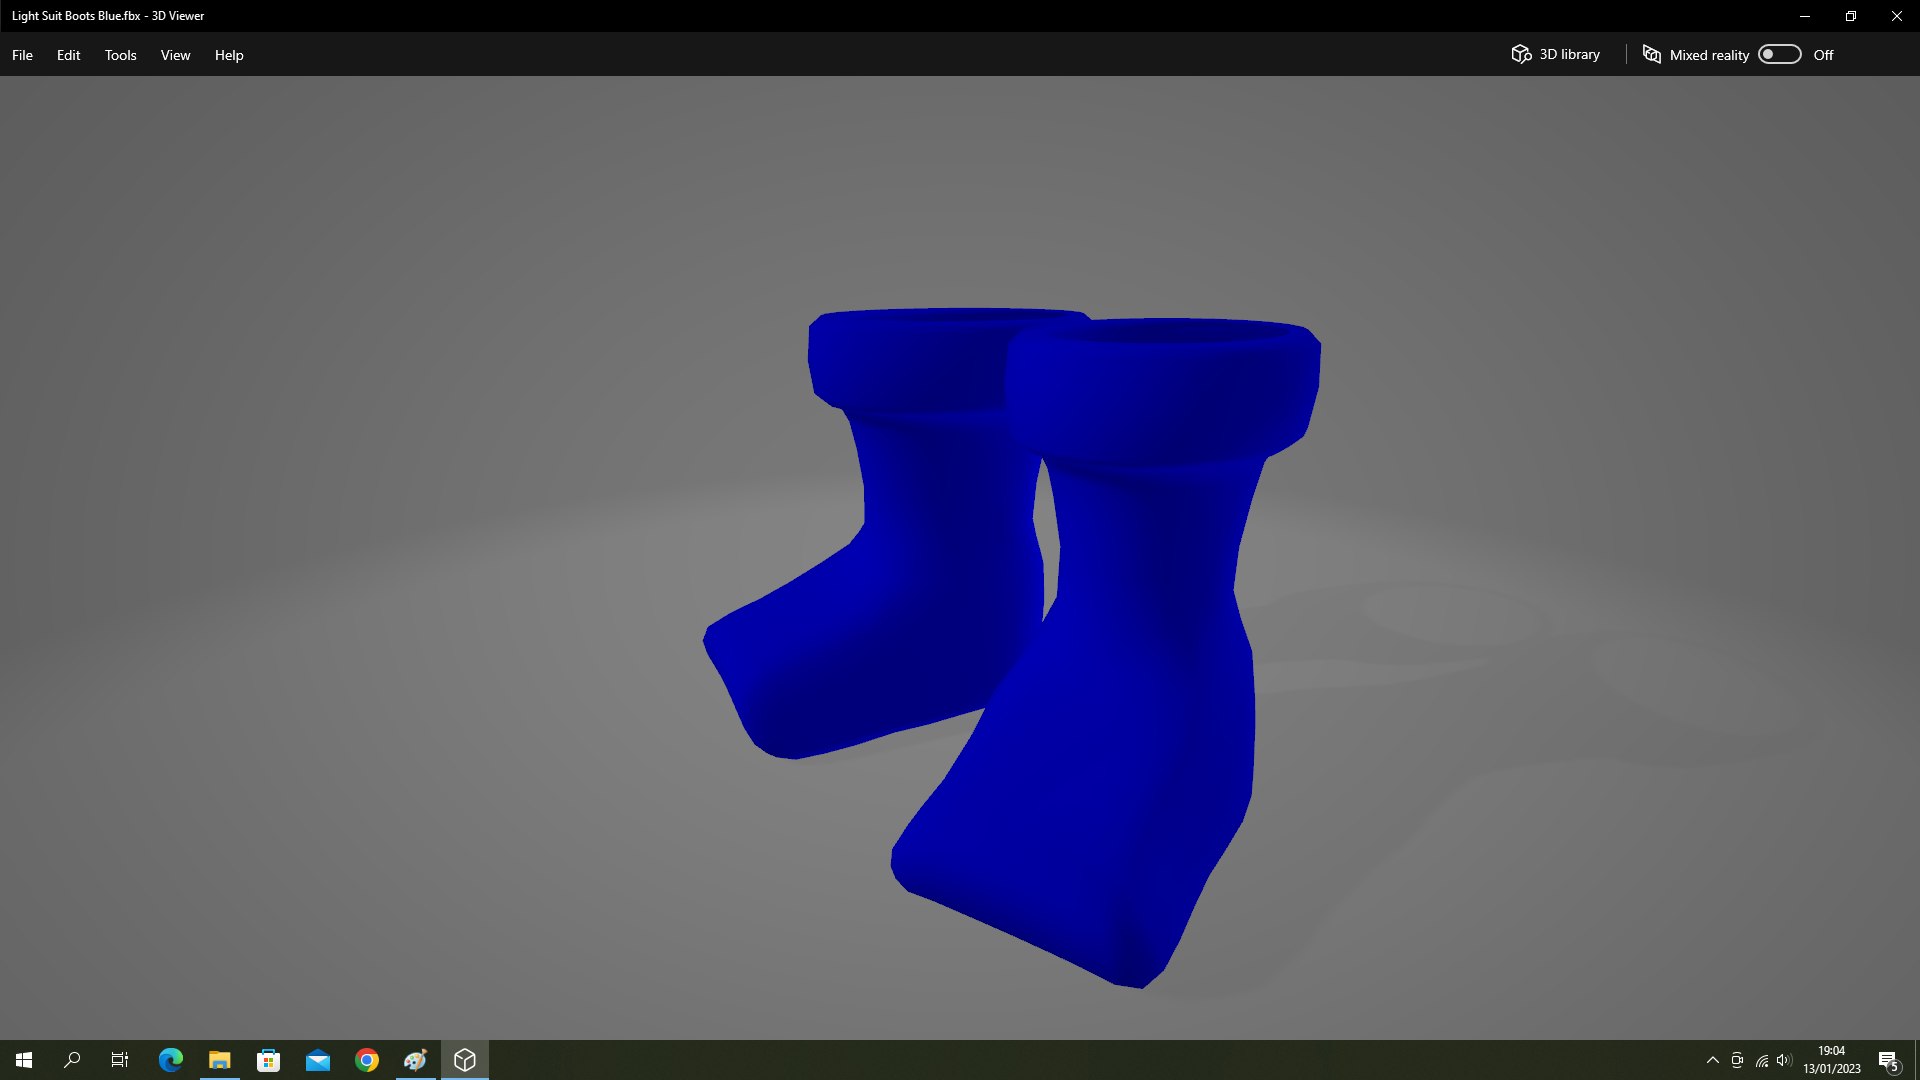1920x1080 pixels.
Task: Toggle the Mixed reality switch
Action: coord(1779,54)
